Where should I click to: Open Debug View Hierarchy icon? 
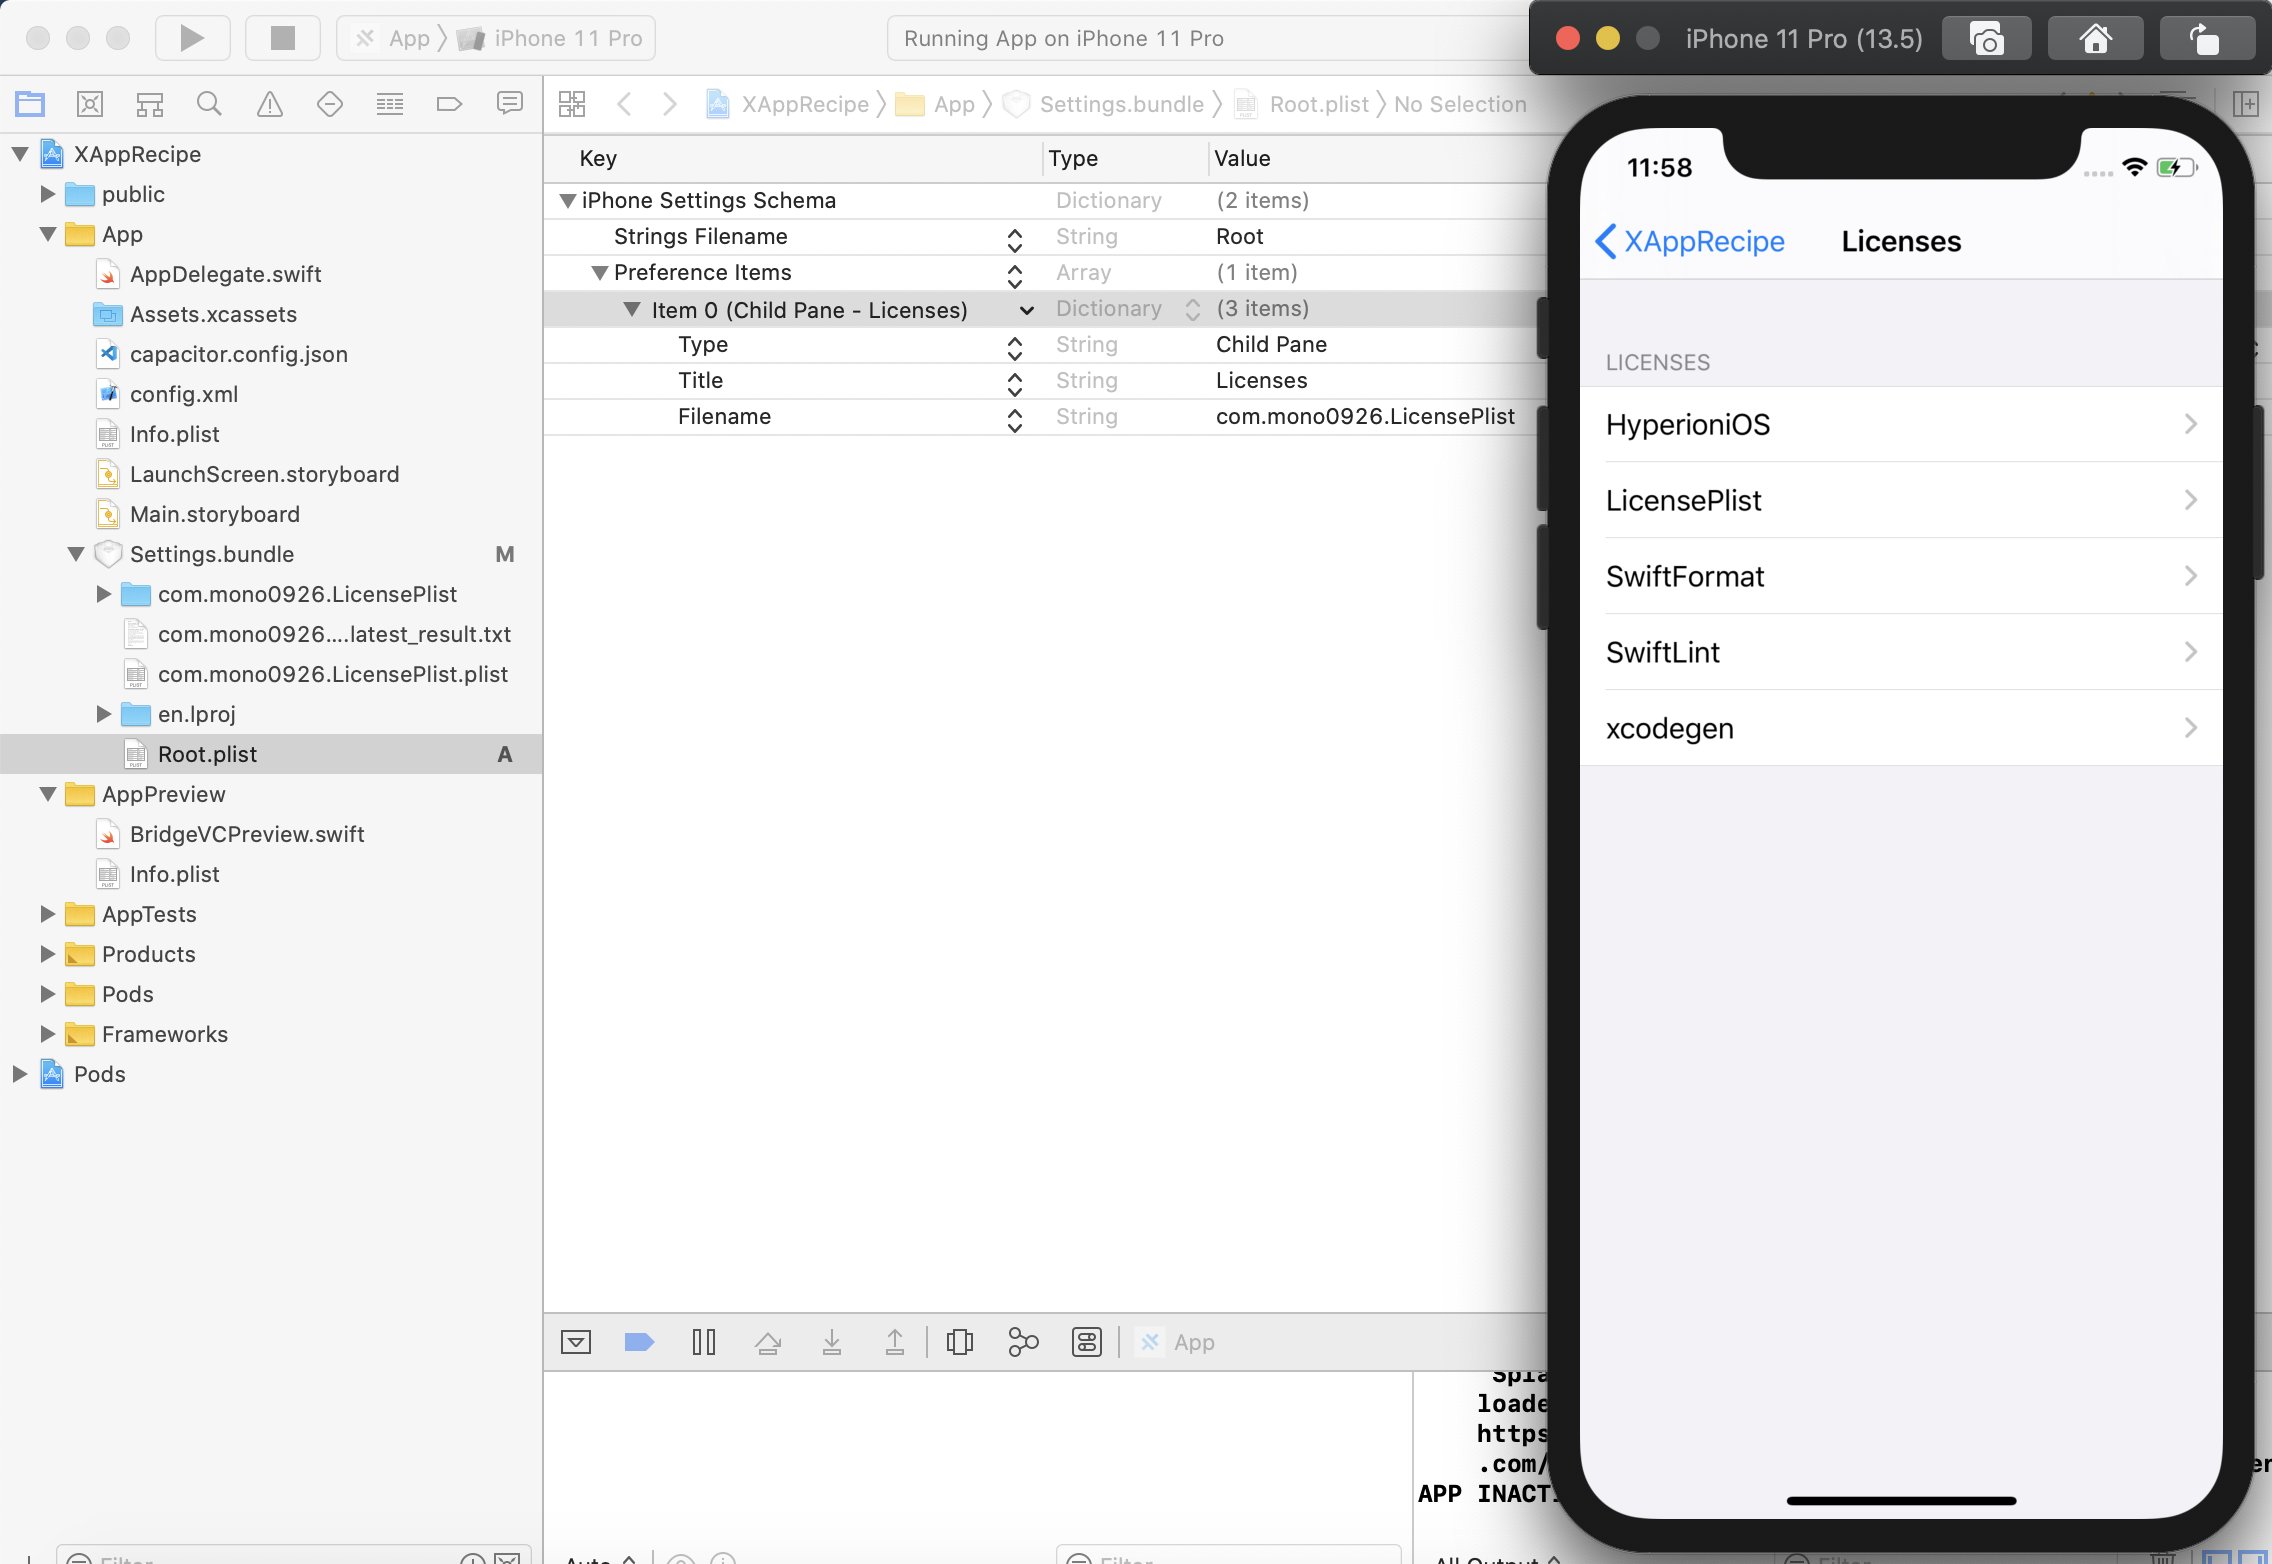[x=960, y=1342]
